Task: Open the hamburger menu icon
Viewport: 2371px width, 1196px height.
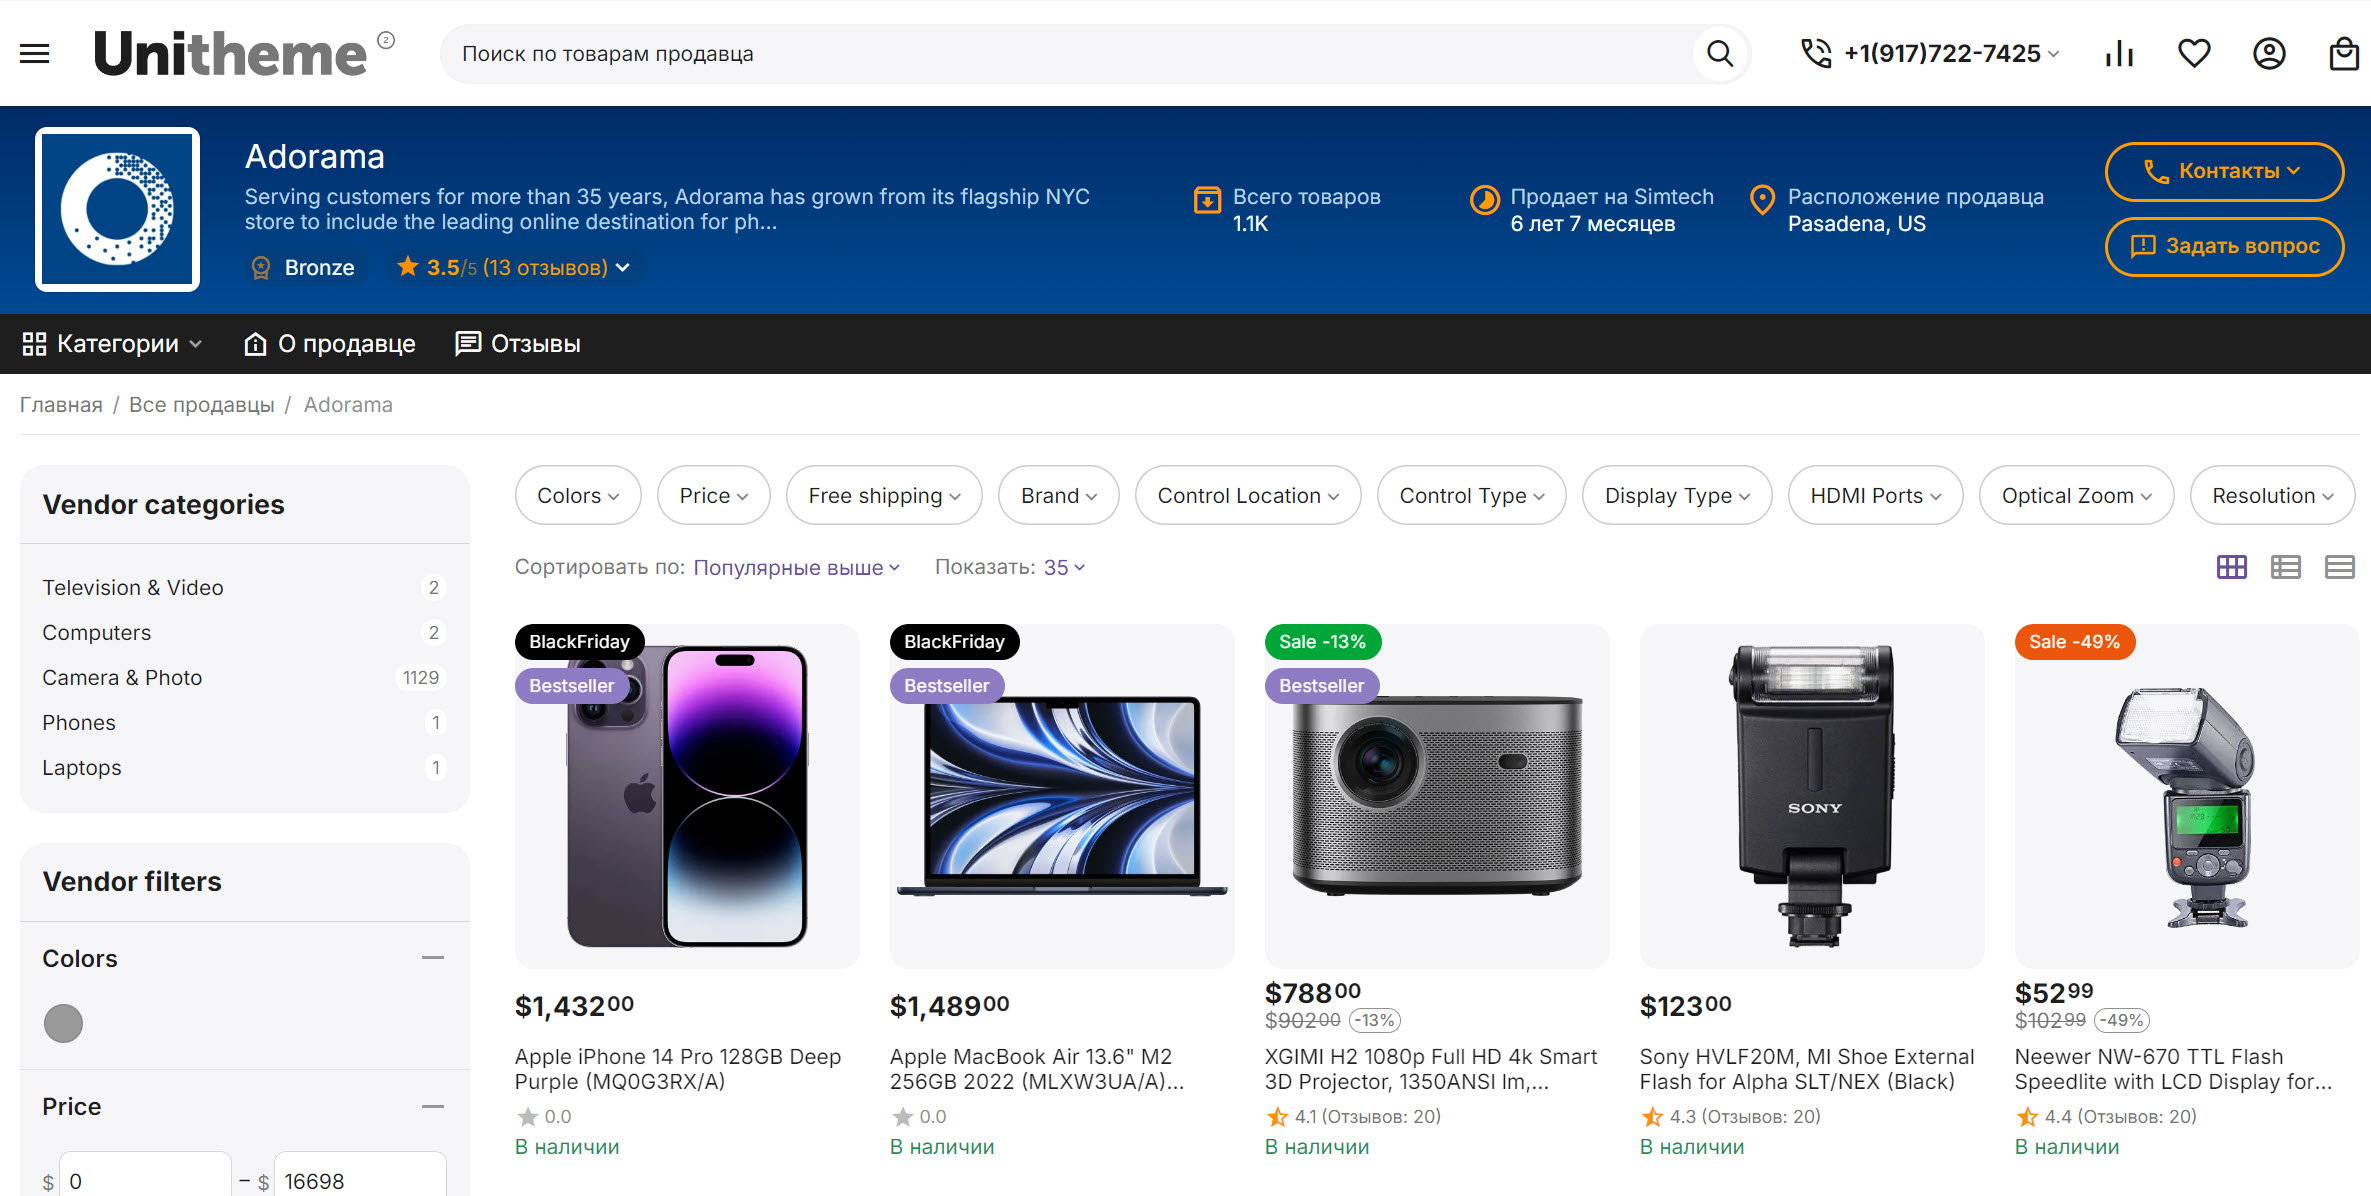Action: pyautogui.click(x=35, y=54)
